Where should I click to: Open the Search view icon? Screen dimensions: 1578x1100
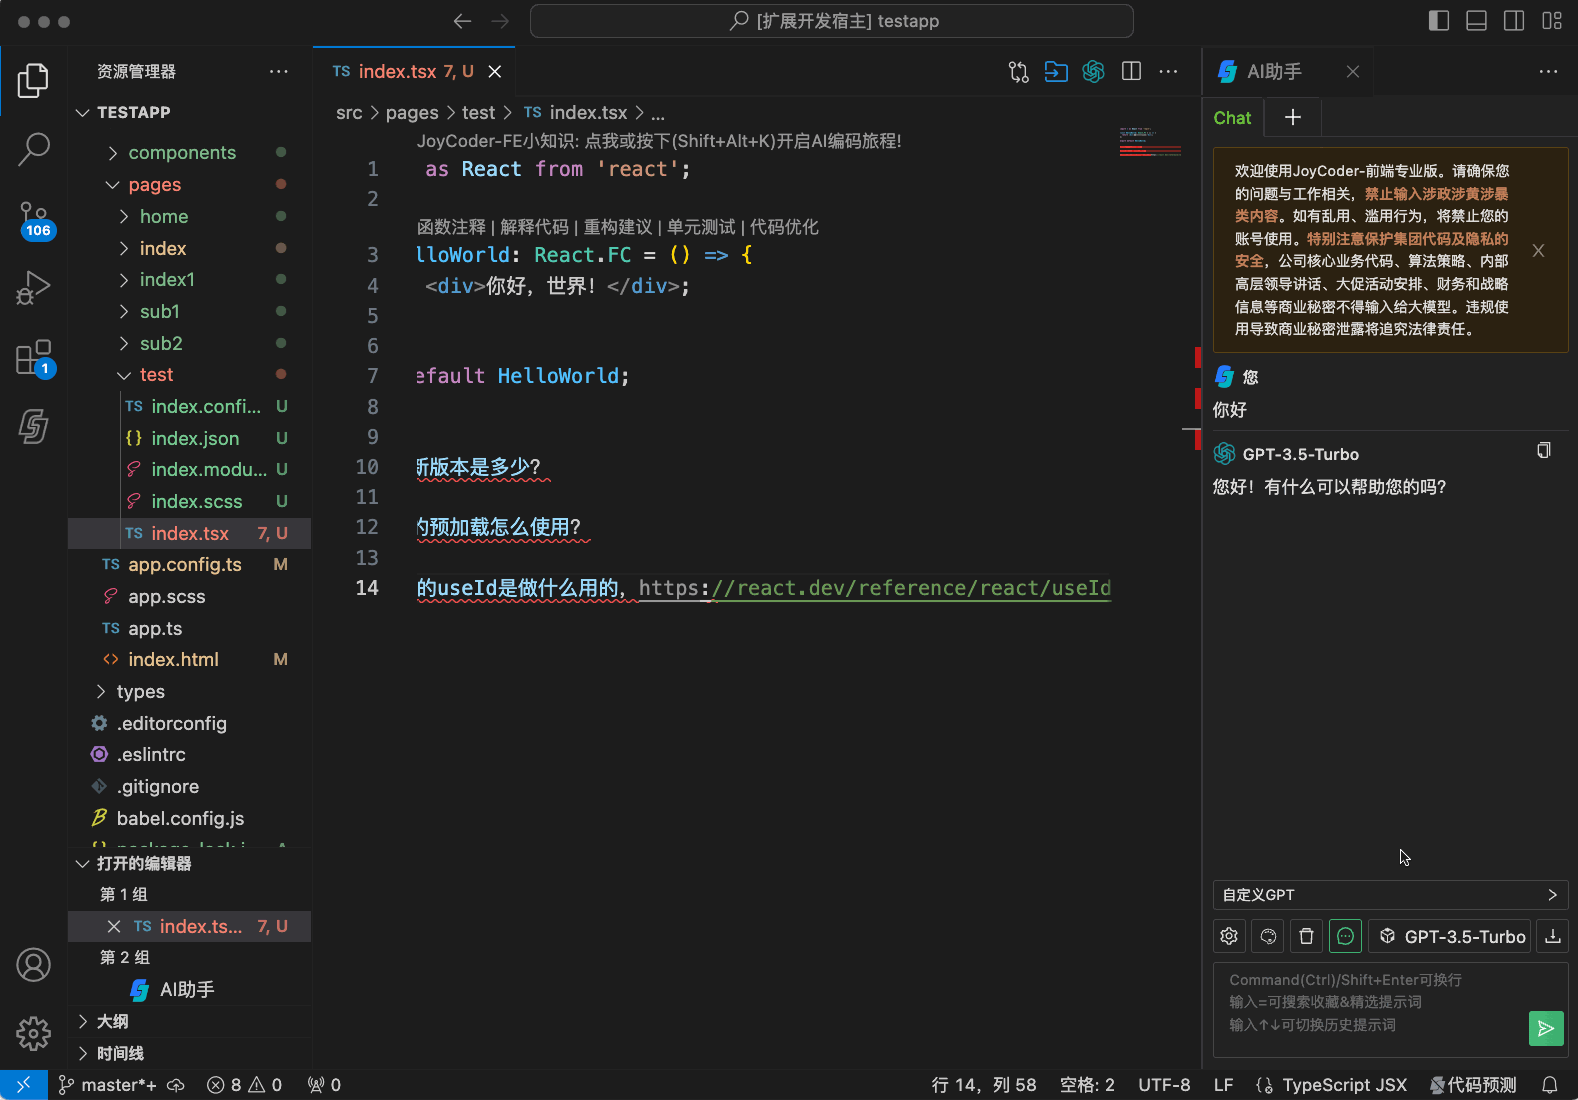33,149
